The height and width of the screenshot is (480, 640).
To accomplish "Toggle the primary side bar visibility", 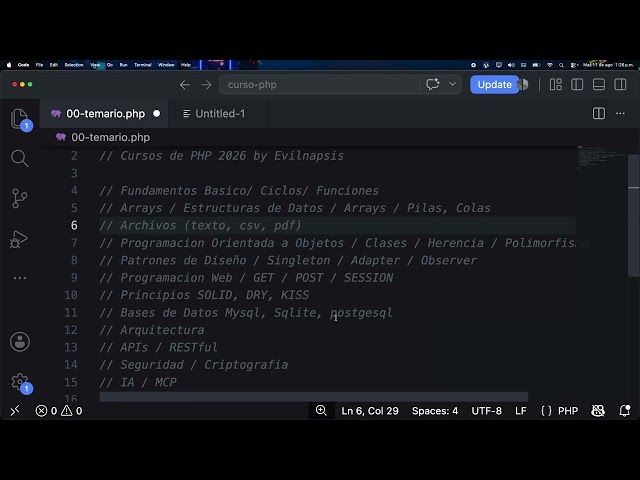I will (x=577, y=84).
